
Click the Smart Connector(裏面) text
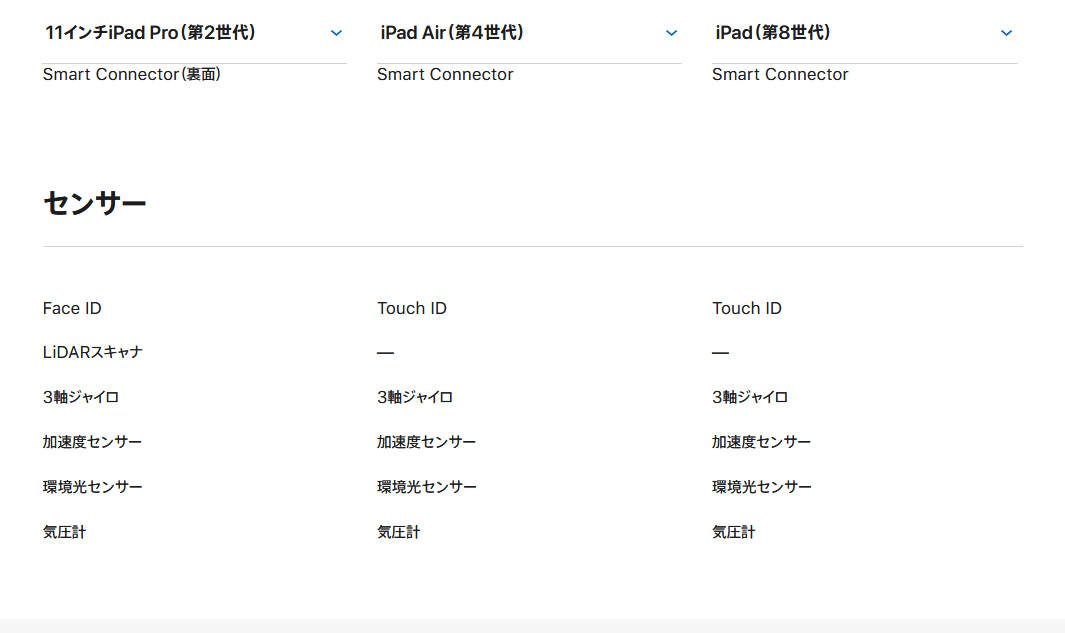pos(132,75)
